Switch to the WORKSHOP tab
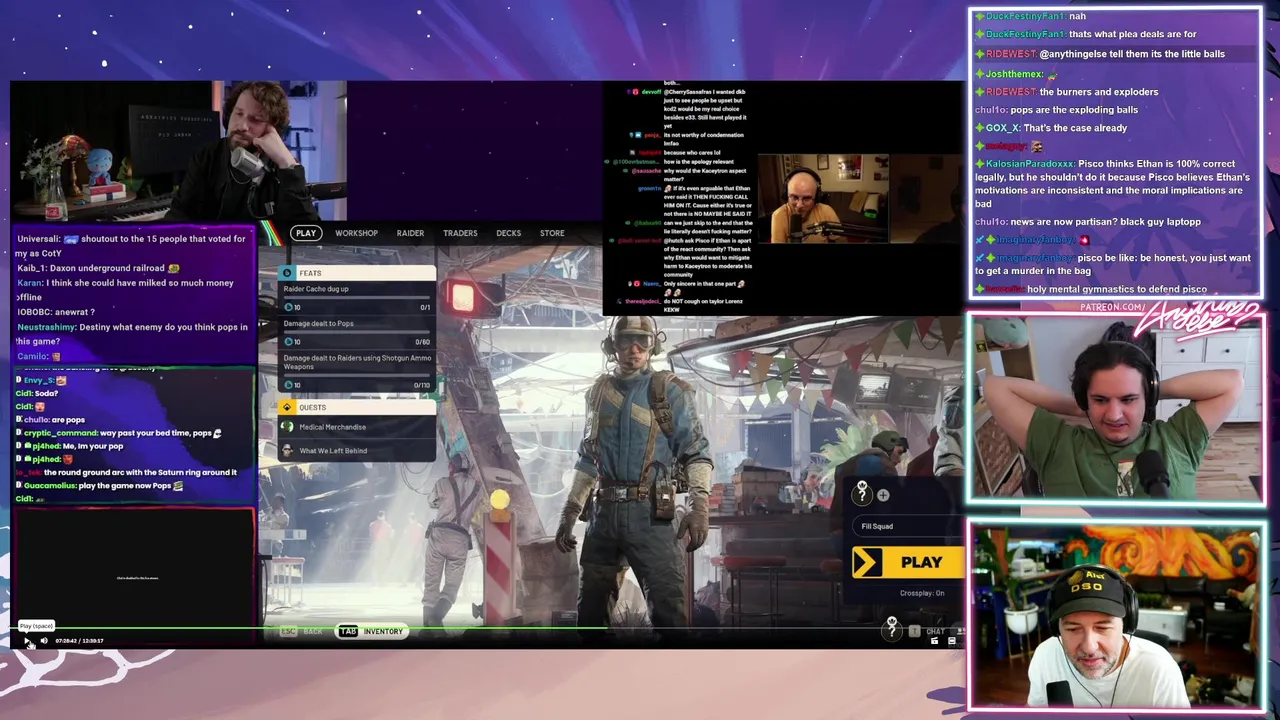Screen dimensions: 1280x720 click(x=356, y=233)
